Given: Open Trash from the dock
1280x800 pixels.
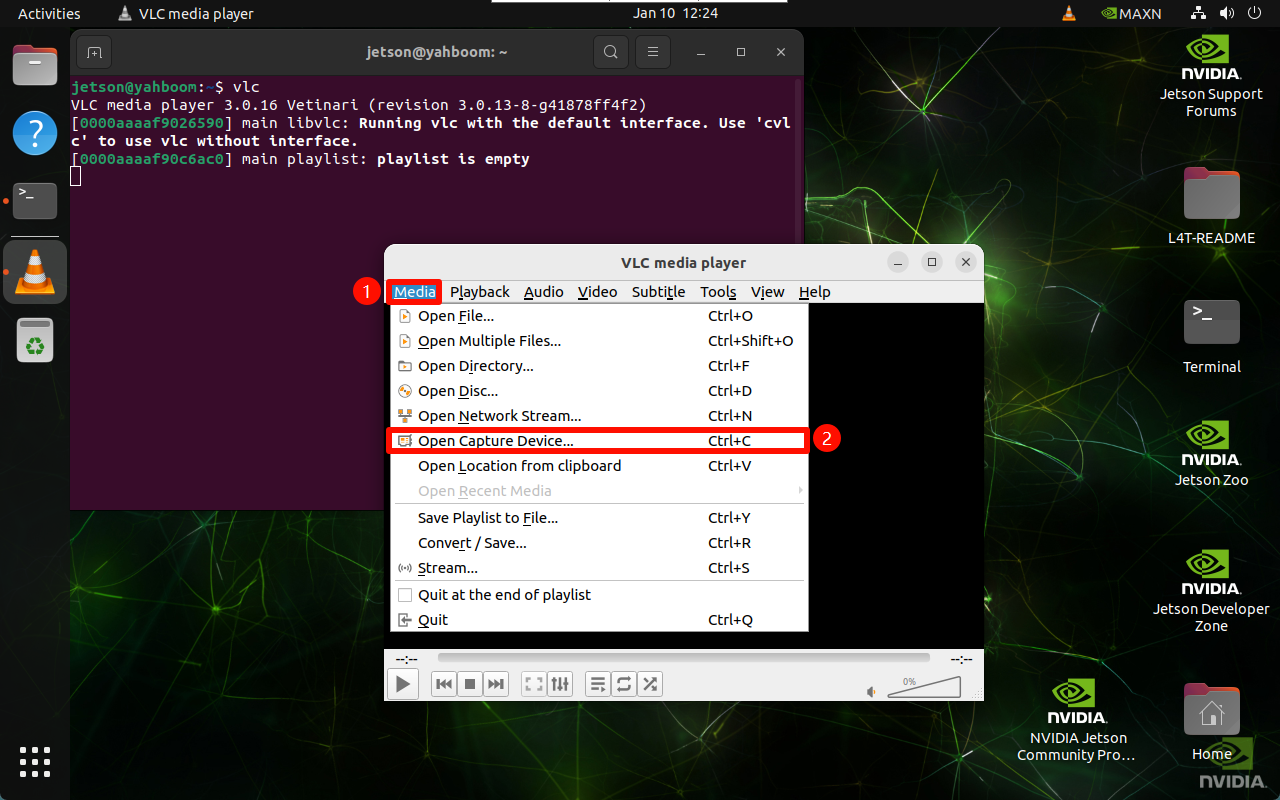Looking at the screenshot, I should pos(35,340).
